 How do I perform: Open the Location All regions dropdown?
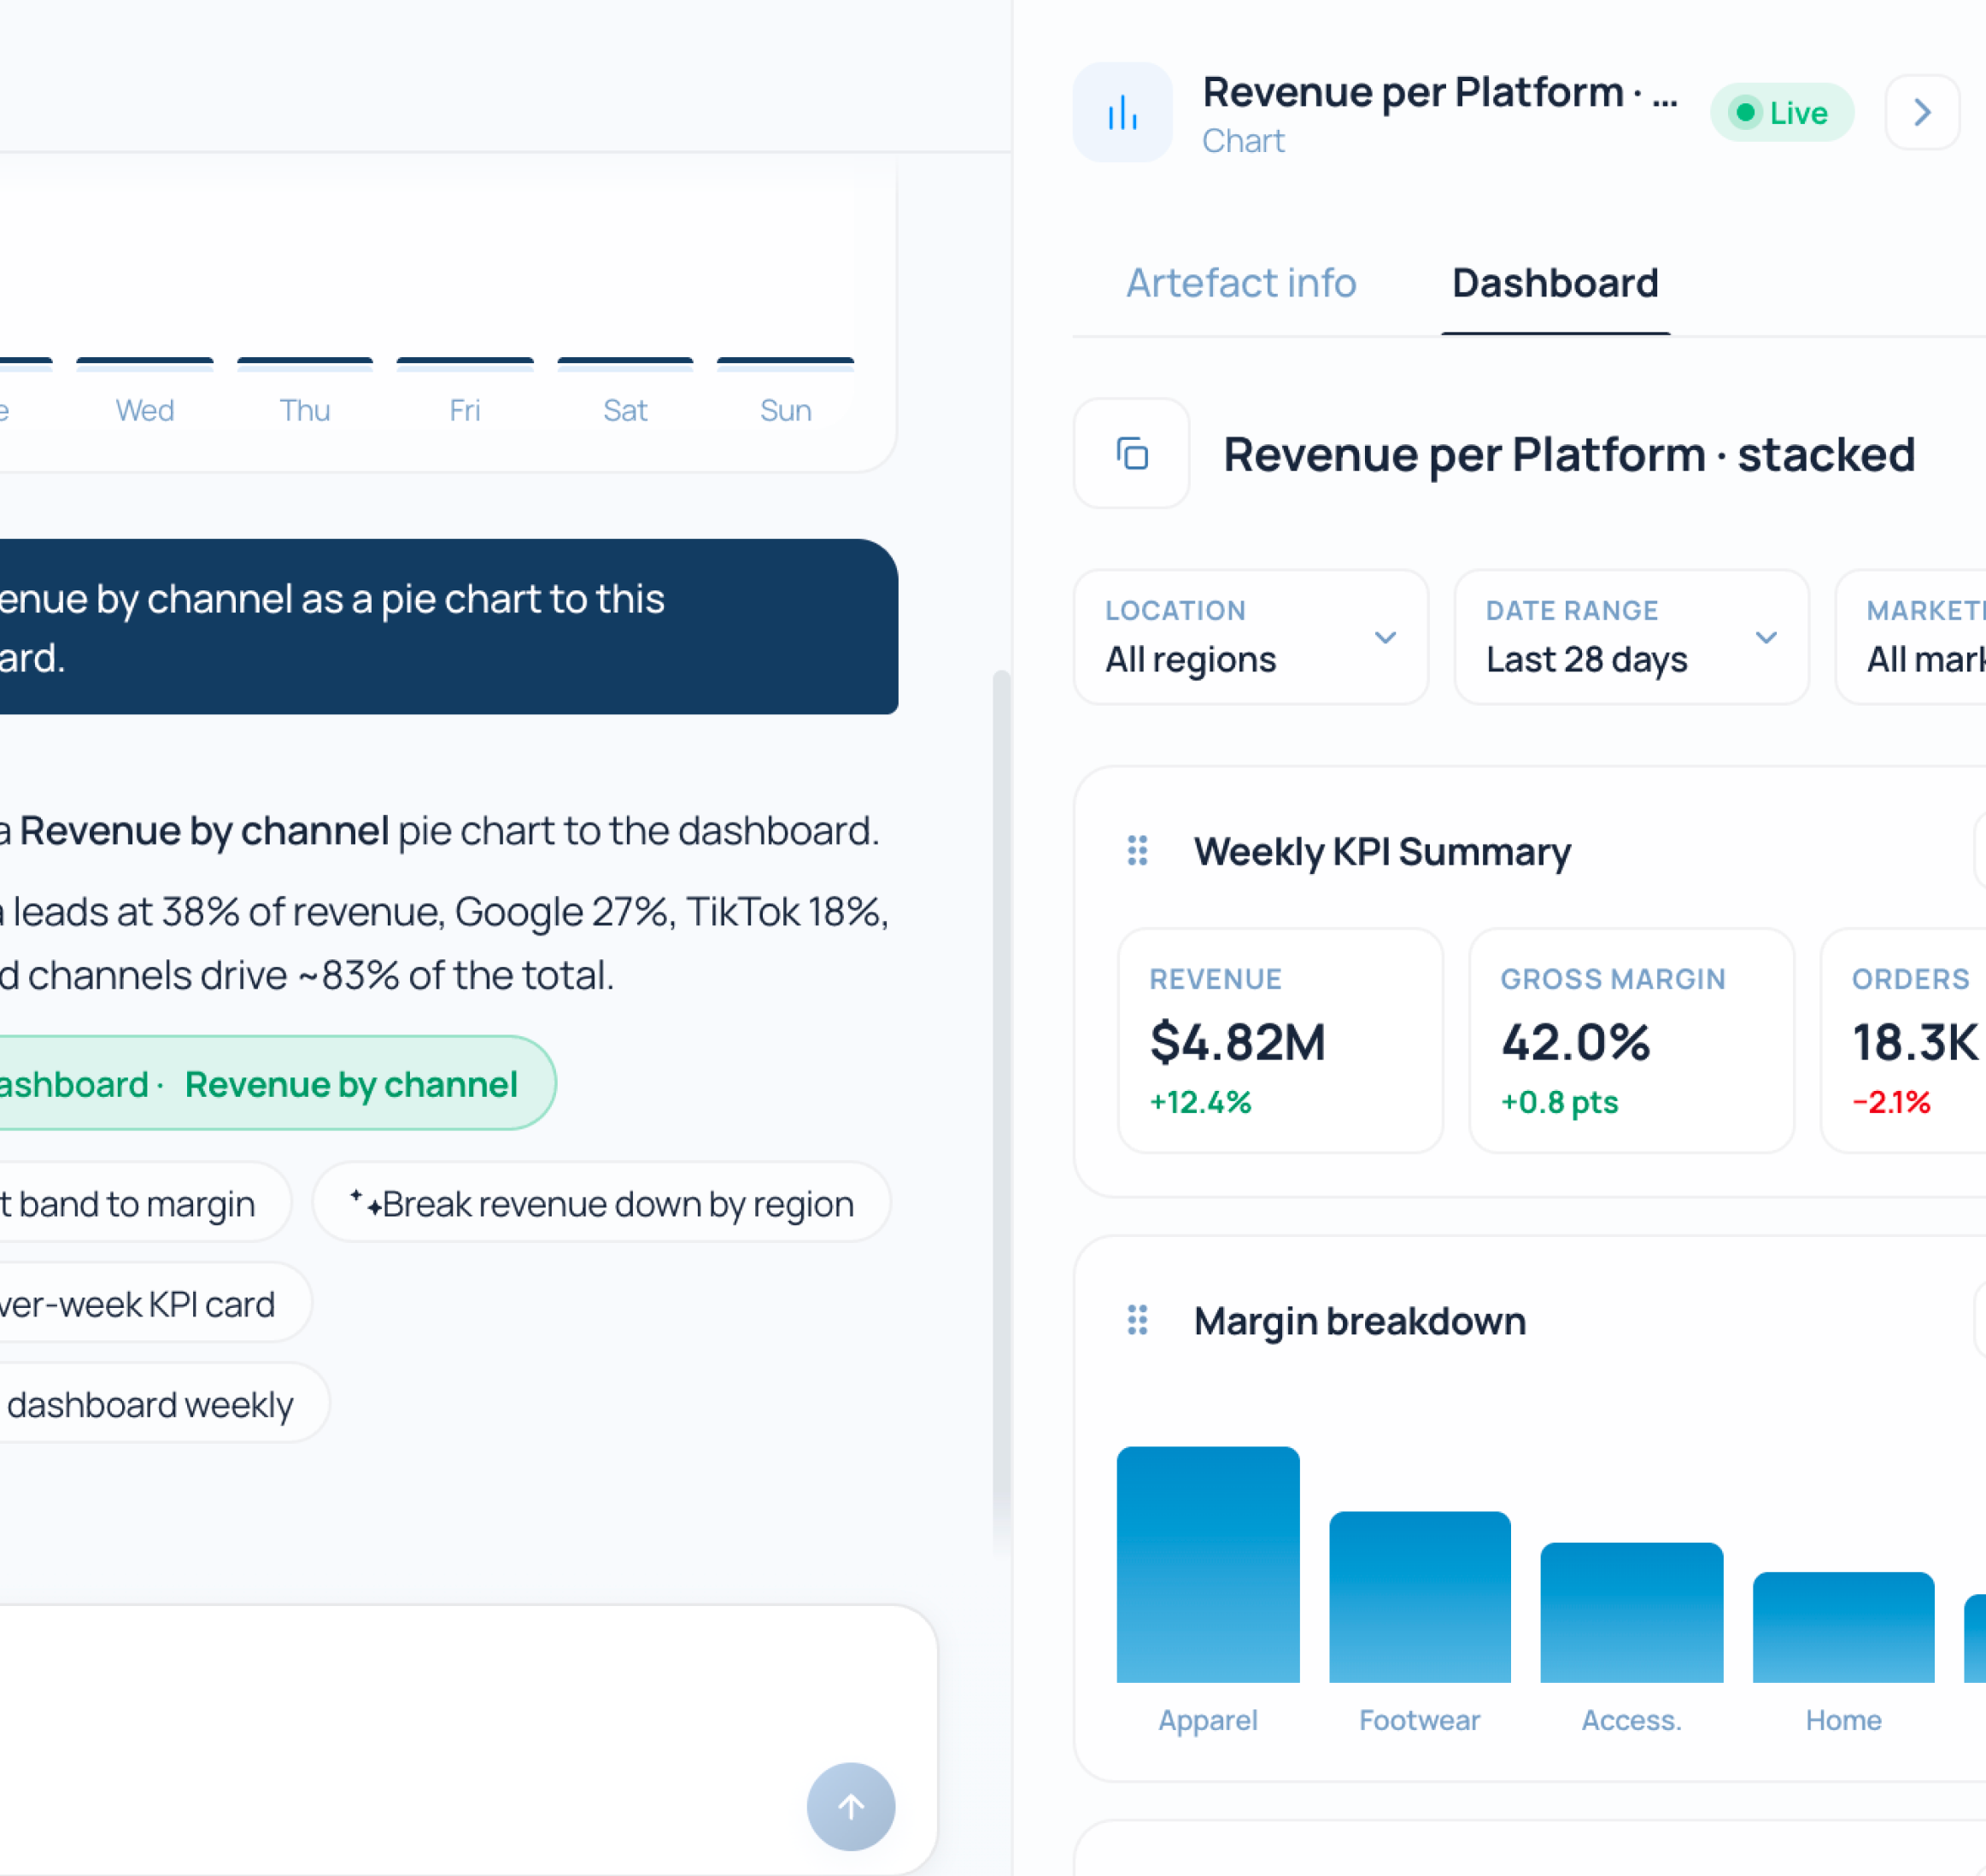[1251, 636]
